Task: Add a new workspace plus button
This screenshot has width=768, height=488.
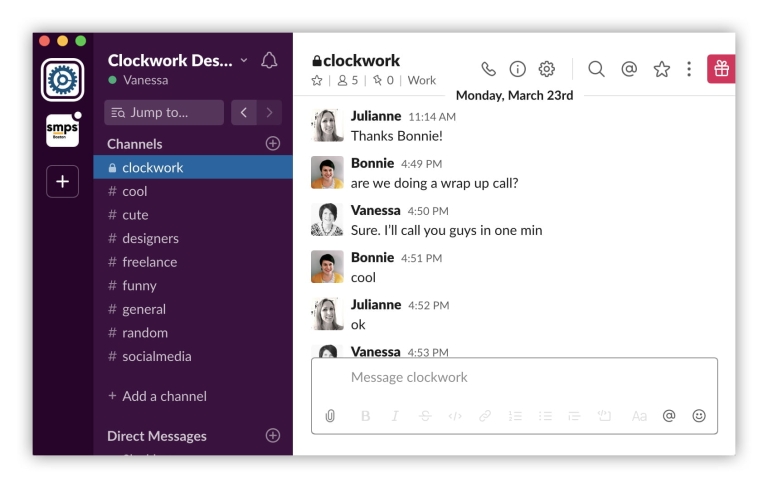Action: [62, 181]
